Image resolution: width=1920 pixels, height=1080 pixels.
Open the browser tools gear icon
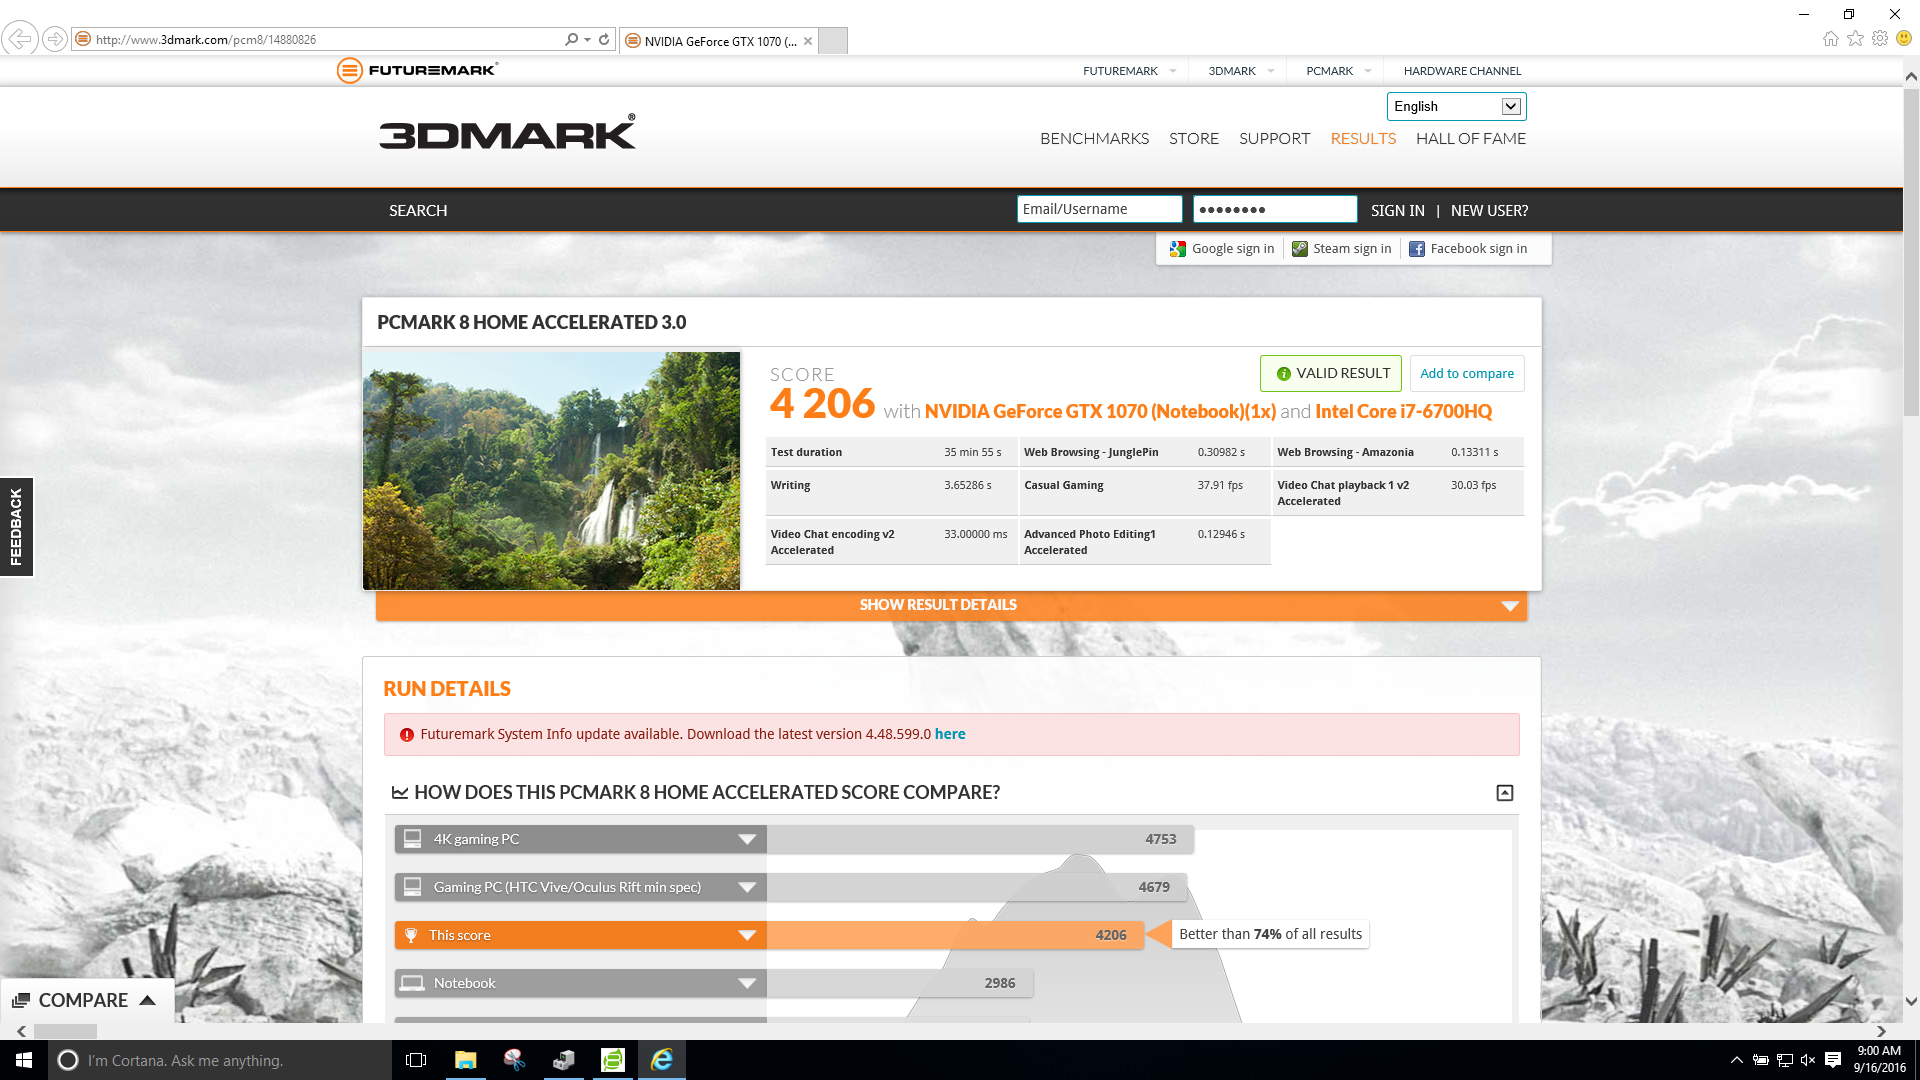tap(1880, 39)
